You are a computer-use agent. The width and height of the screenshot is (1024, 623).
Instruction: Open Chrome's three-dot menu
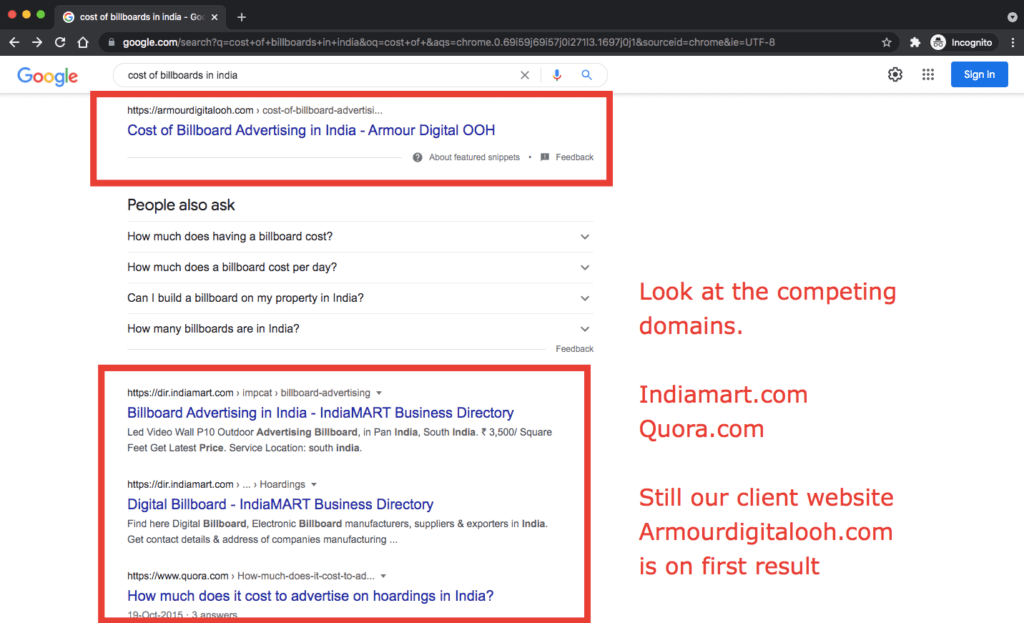(x=1013, y=42)
